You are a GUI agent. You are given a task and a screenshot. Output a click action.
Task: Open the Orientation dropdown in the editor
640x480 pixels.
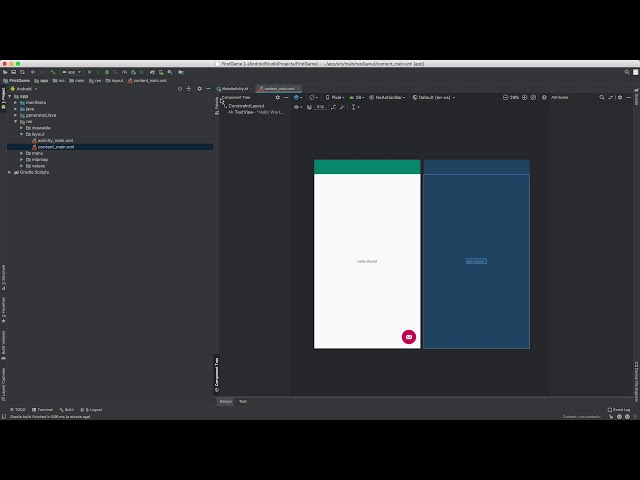(313, 98)
